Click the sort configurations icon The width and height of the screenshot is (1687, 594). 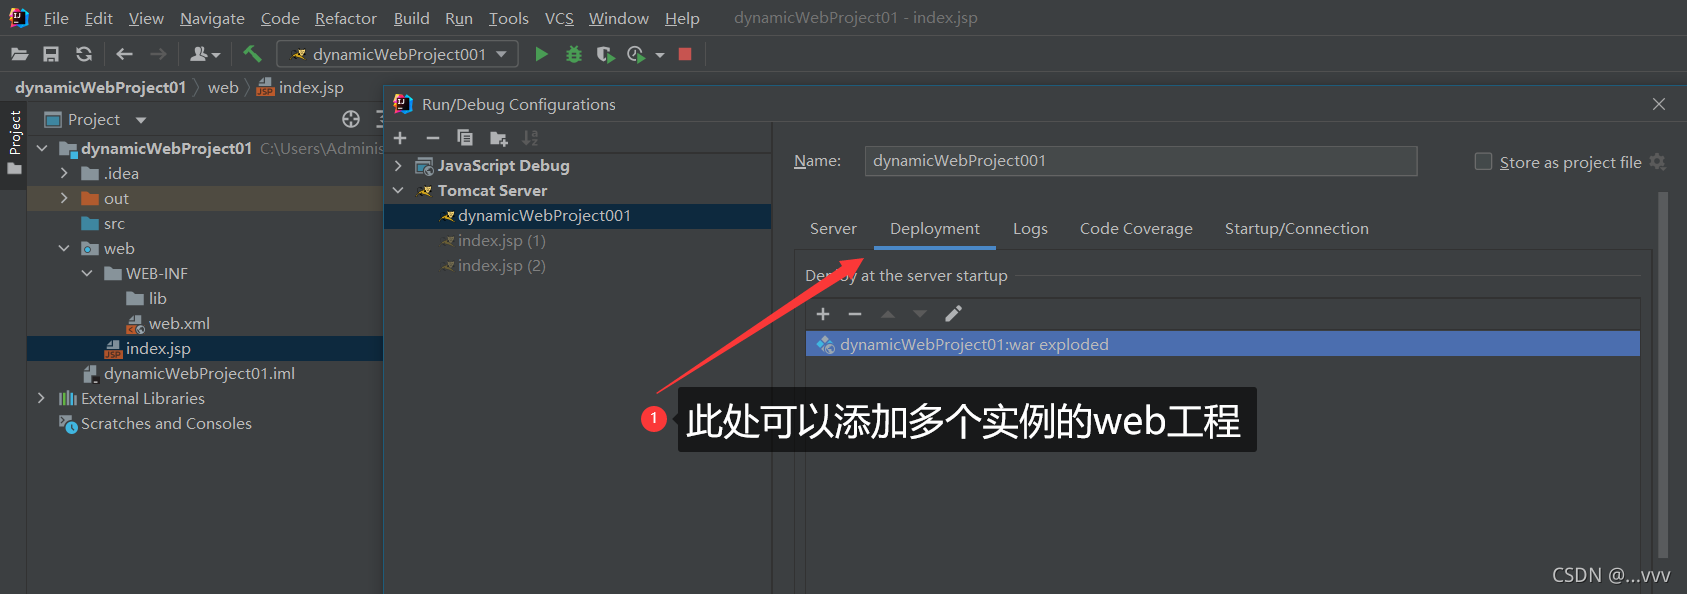coord(530,138)
